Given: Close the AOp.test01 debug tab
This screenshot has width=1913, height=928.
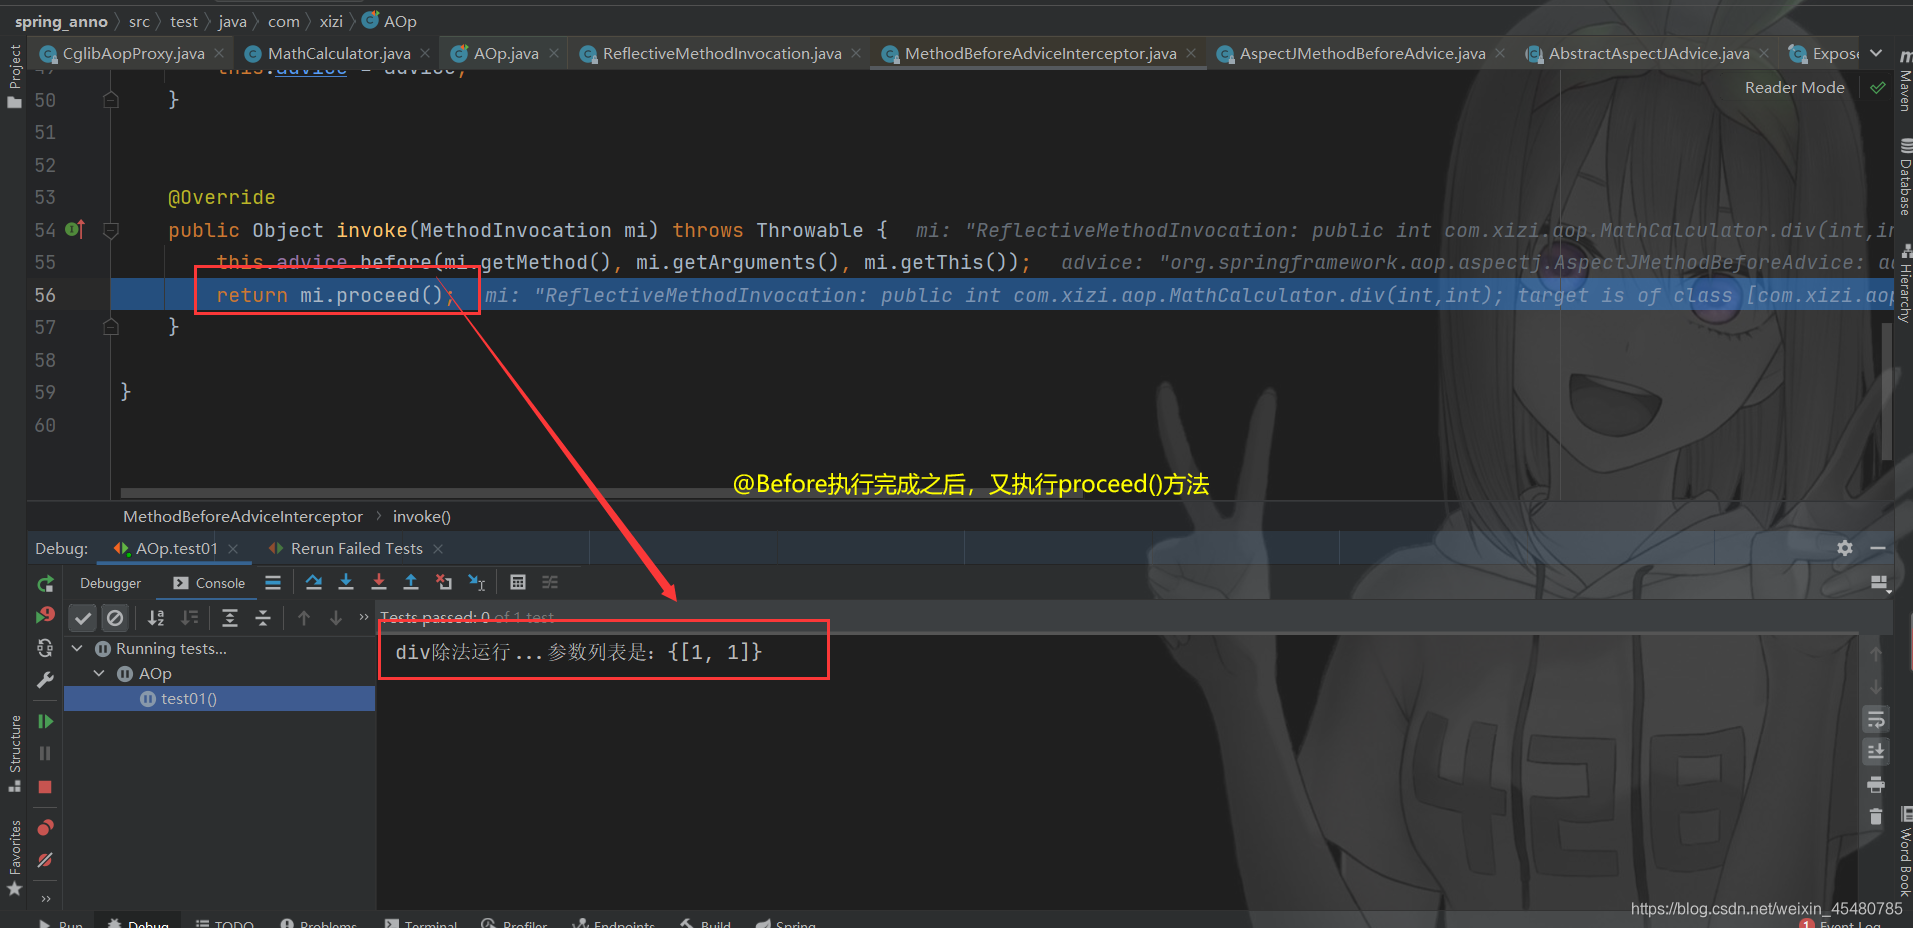Looking at the screenshot, I should [x=233, y=548].
